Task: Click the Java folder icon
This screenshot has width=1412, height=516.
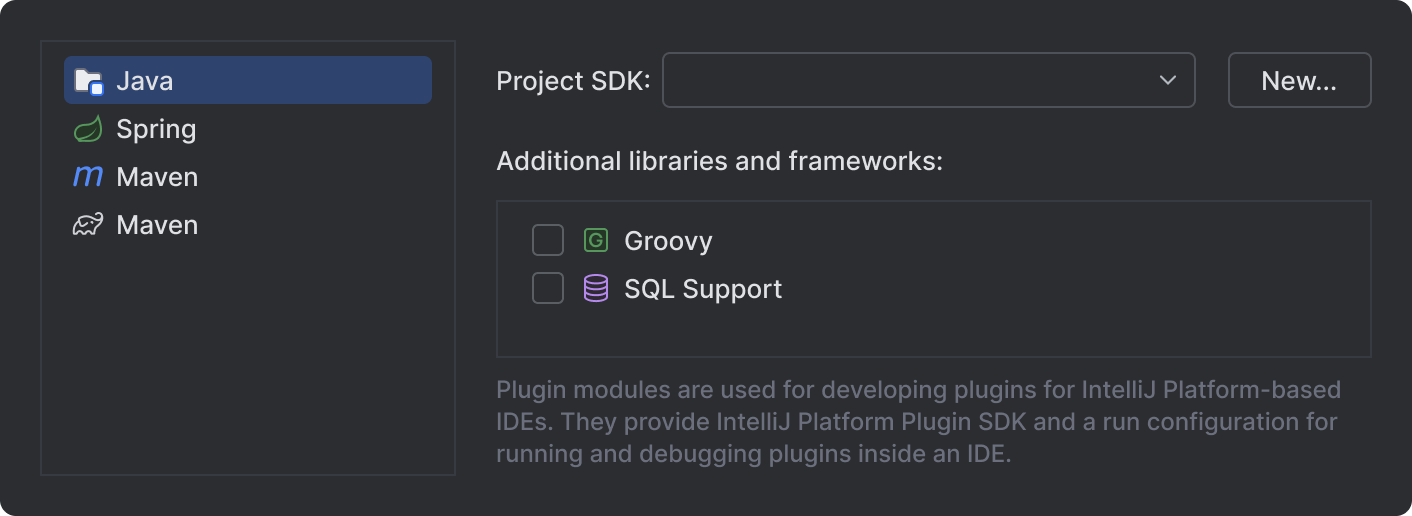Action: 89,81
